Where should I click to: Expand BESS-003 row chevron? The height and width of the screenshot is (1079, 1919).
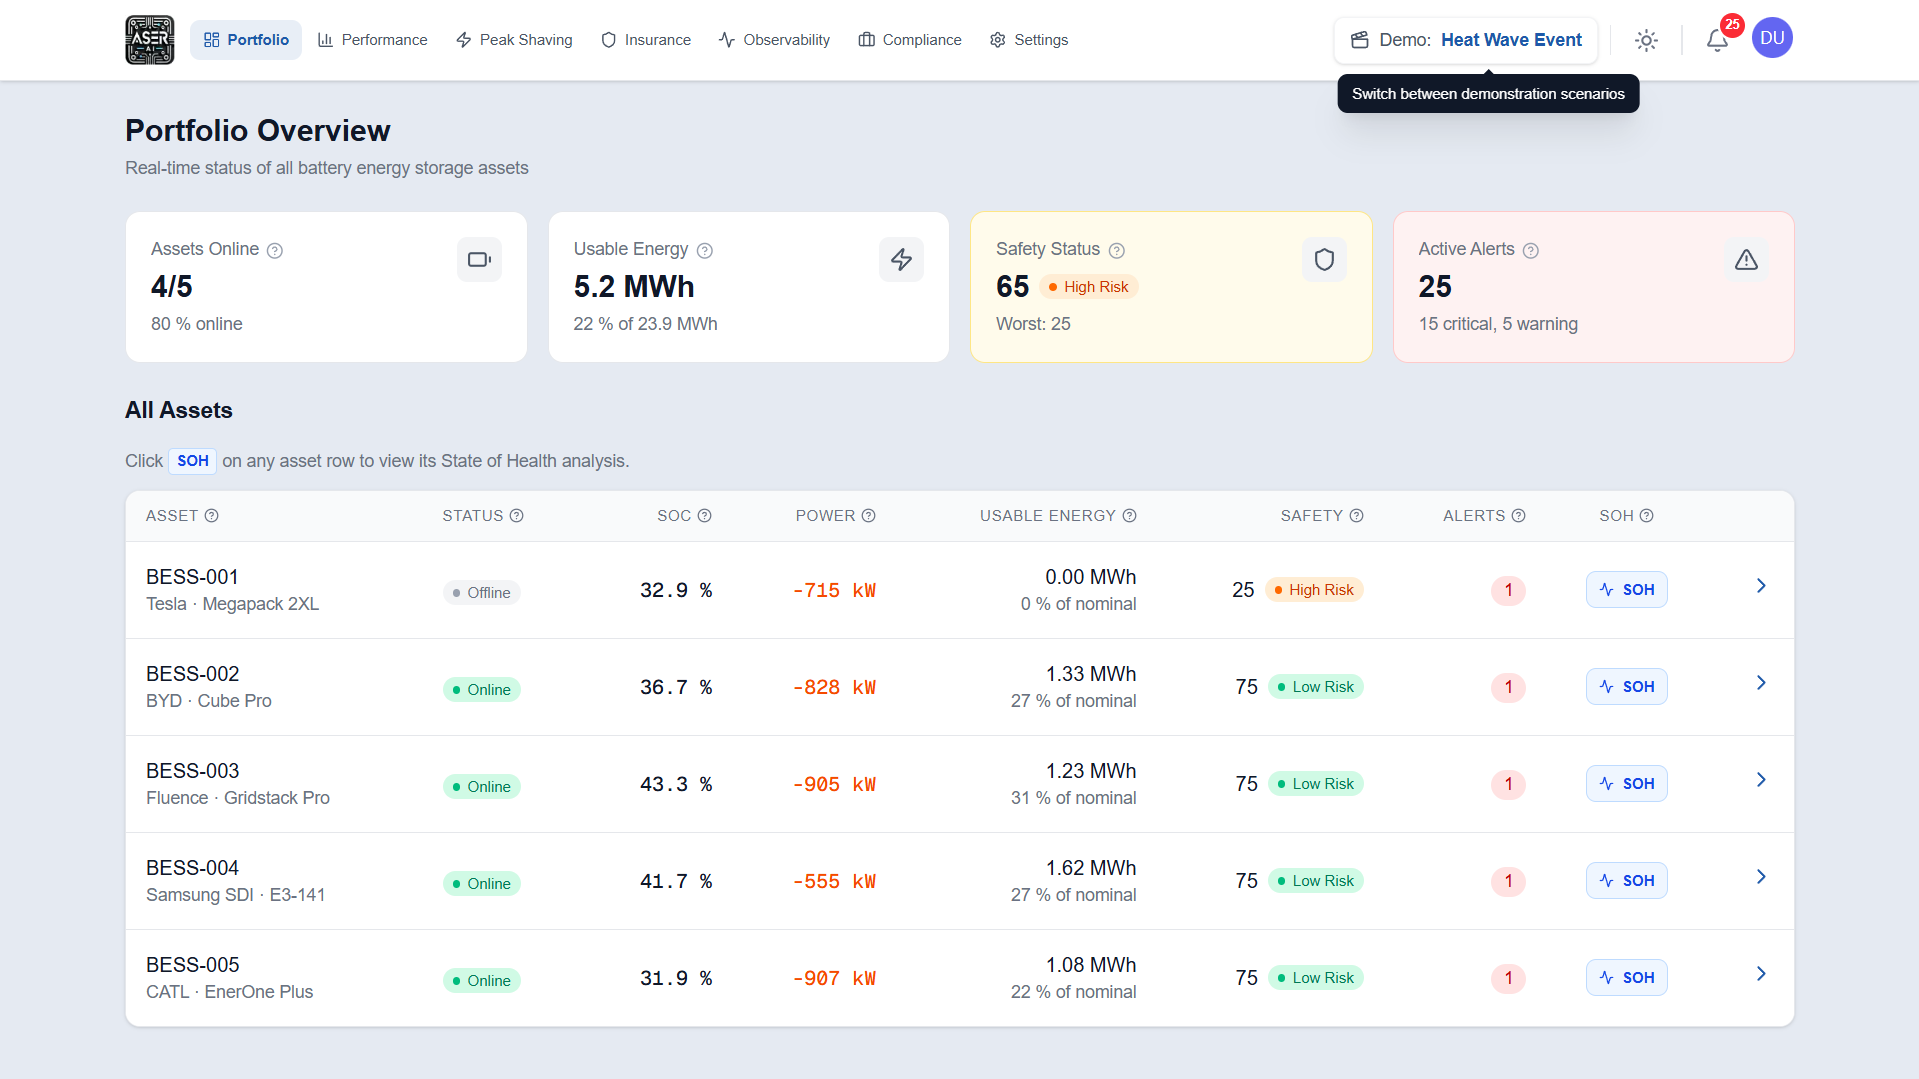click(x=1762, y=780)
